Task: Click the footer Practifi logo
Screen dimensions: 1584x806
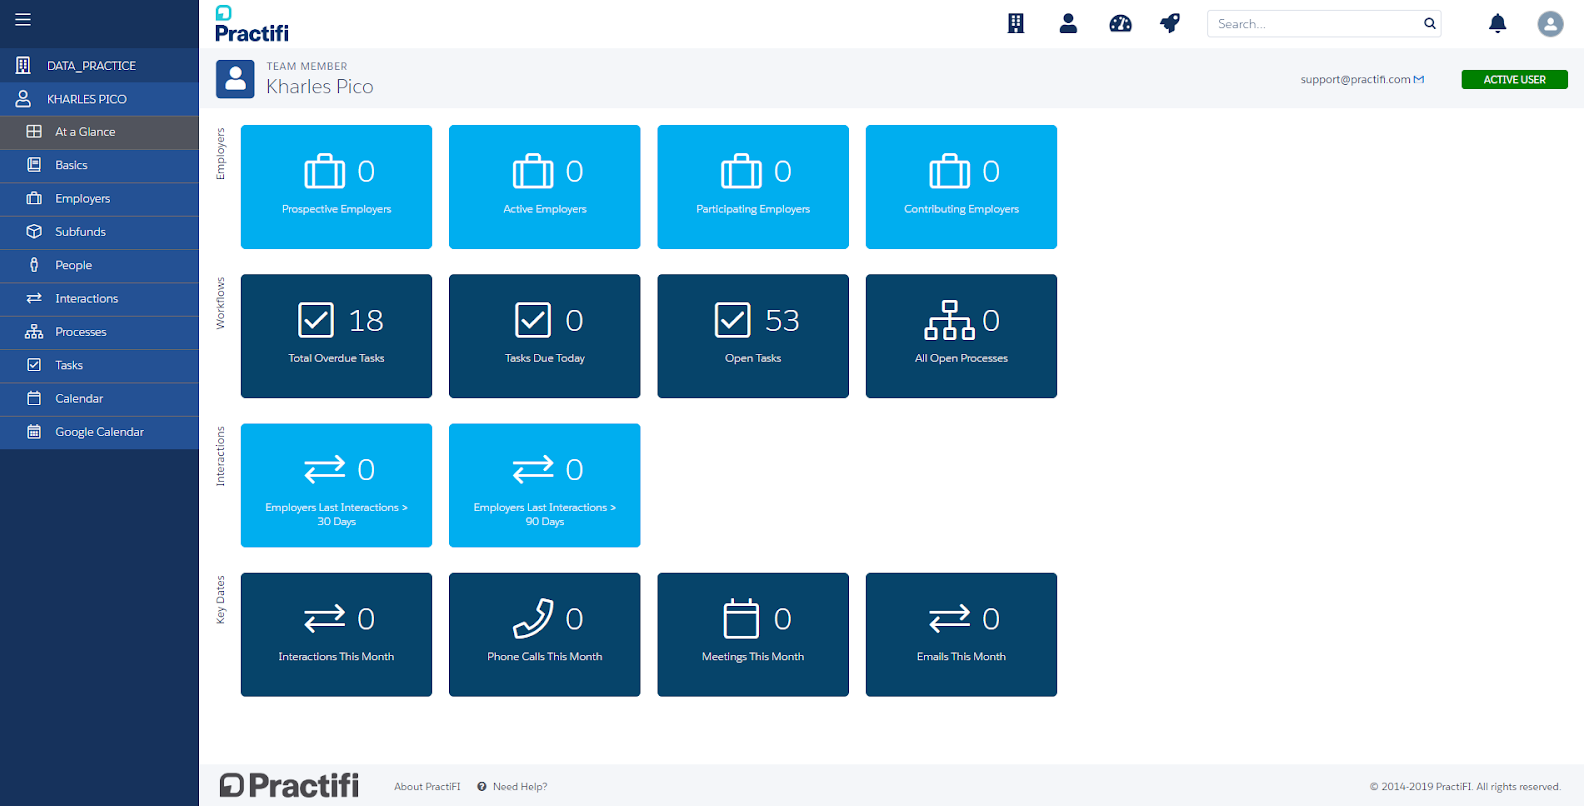Action: pos(289,785)
